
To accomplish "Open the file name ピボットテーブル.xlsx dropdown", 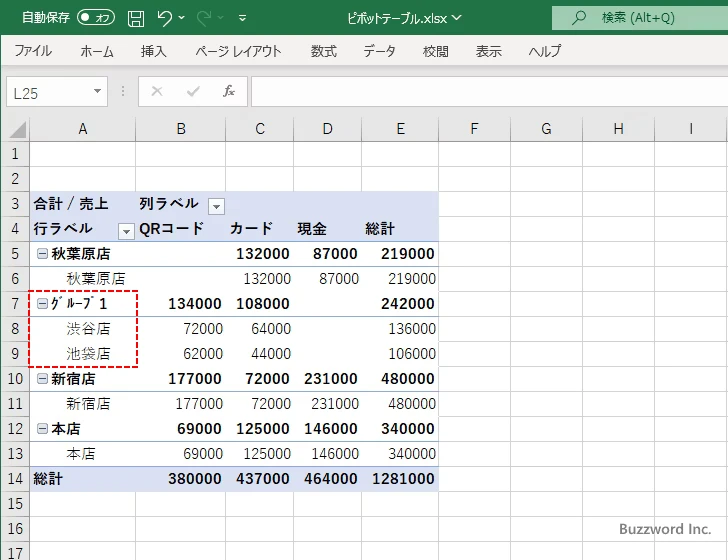I will [x=457, y=18].
